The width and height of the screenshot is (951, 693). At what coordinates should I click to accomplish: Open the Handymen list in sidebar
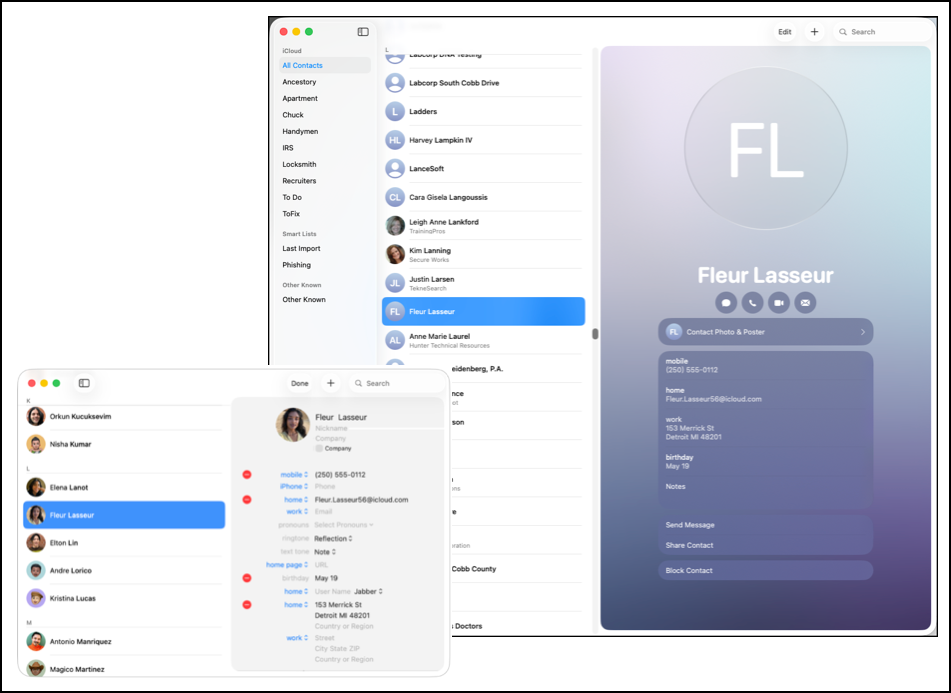click(x=300, y=132)
